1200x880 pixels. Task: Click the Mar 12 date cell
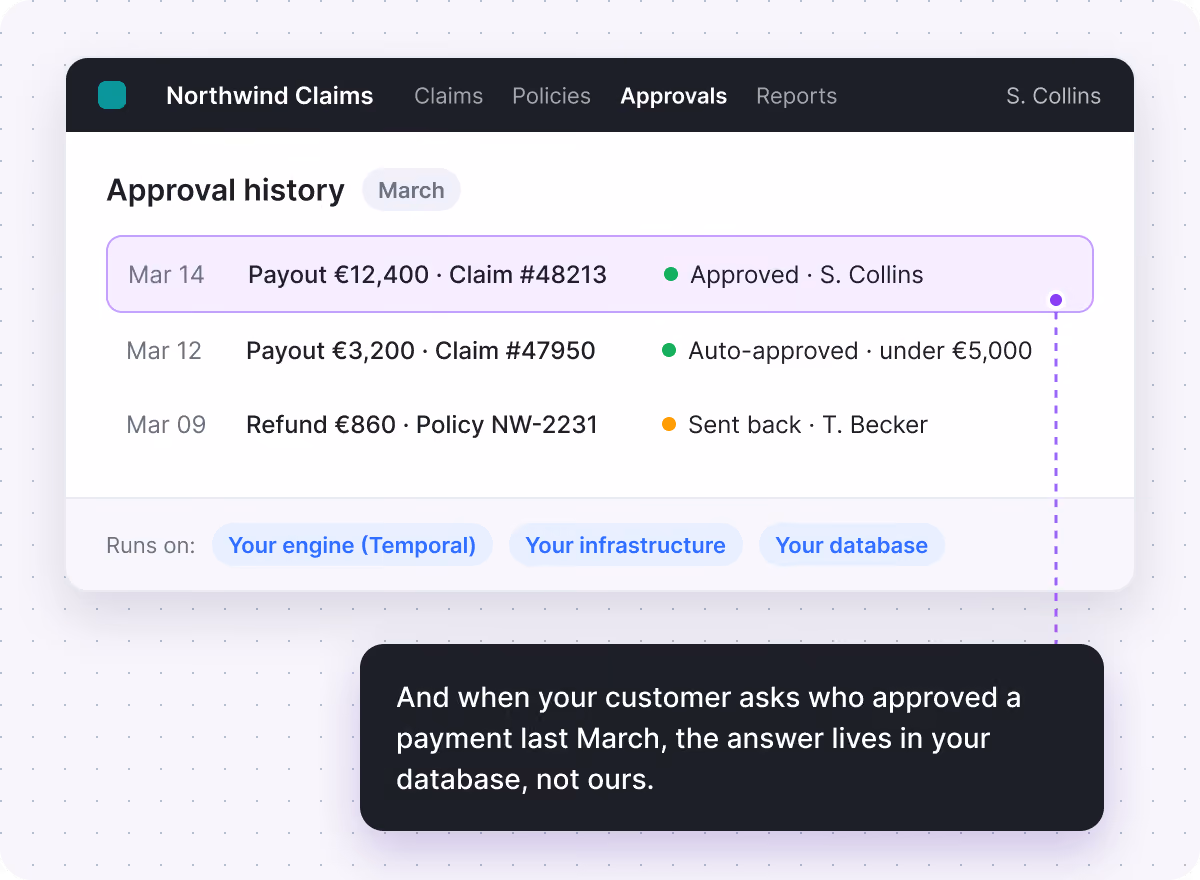164,351
